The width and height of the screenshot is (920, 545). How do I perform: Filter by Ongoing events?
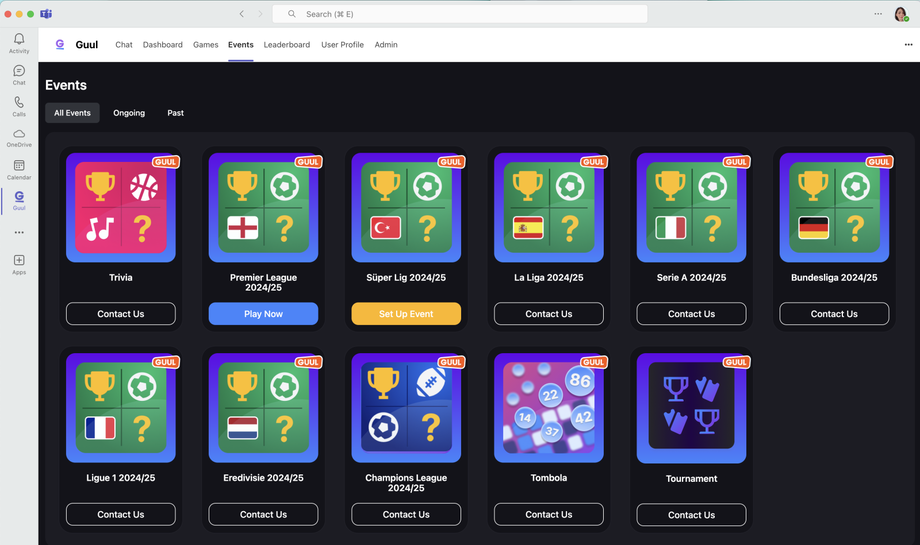[129, 113]
